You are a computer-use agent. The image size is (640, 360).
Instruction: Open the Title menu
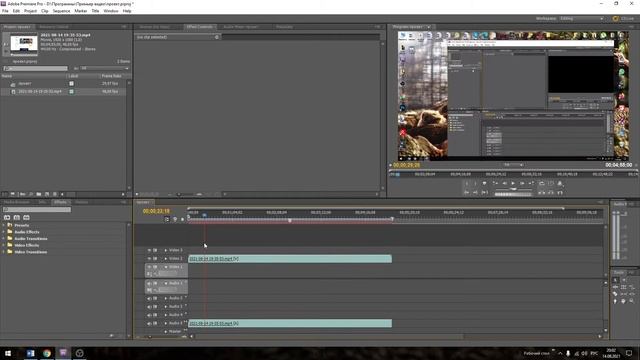point(95,11)
